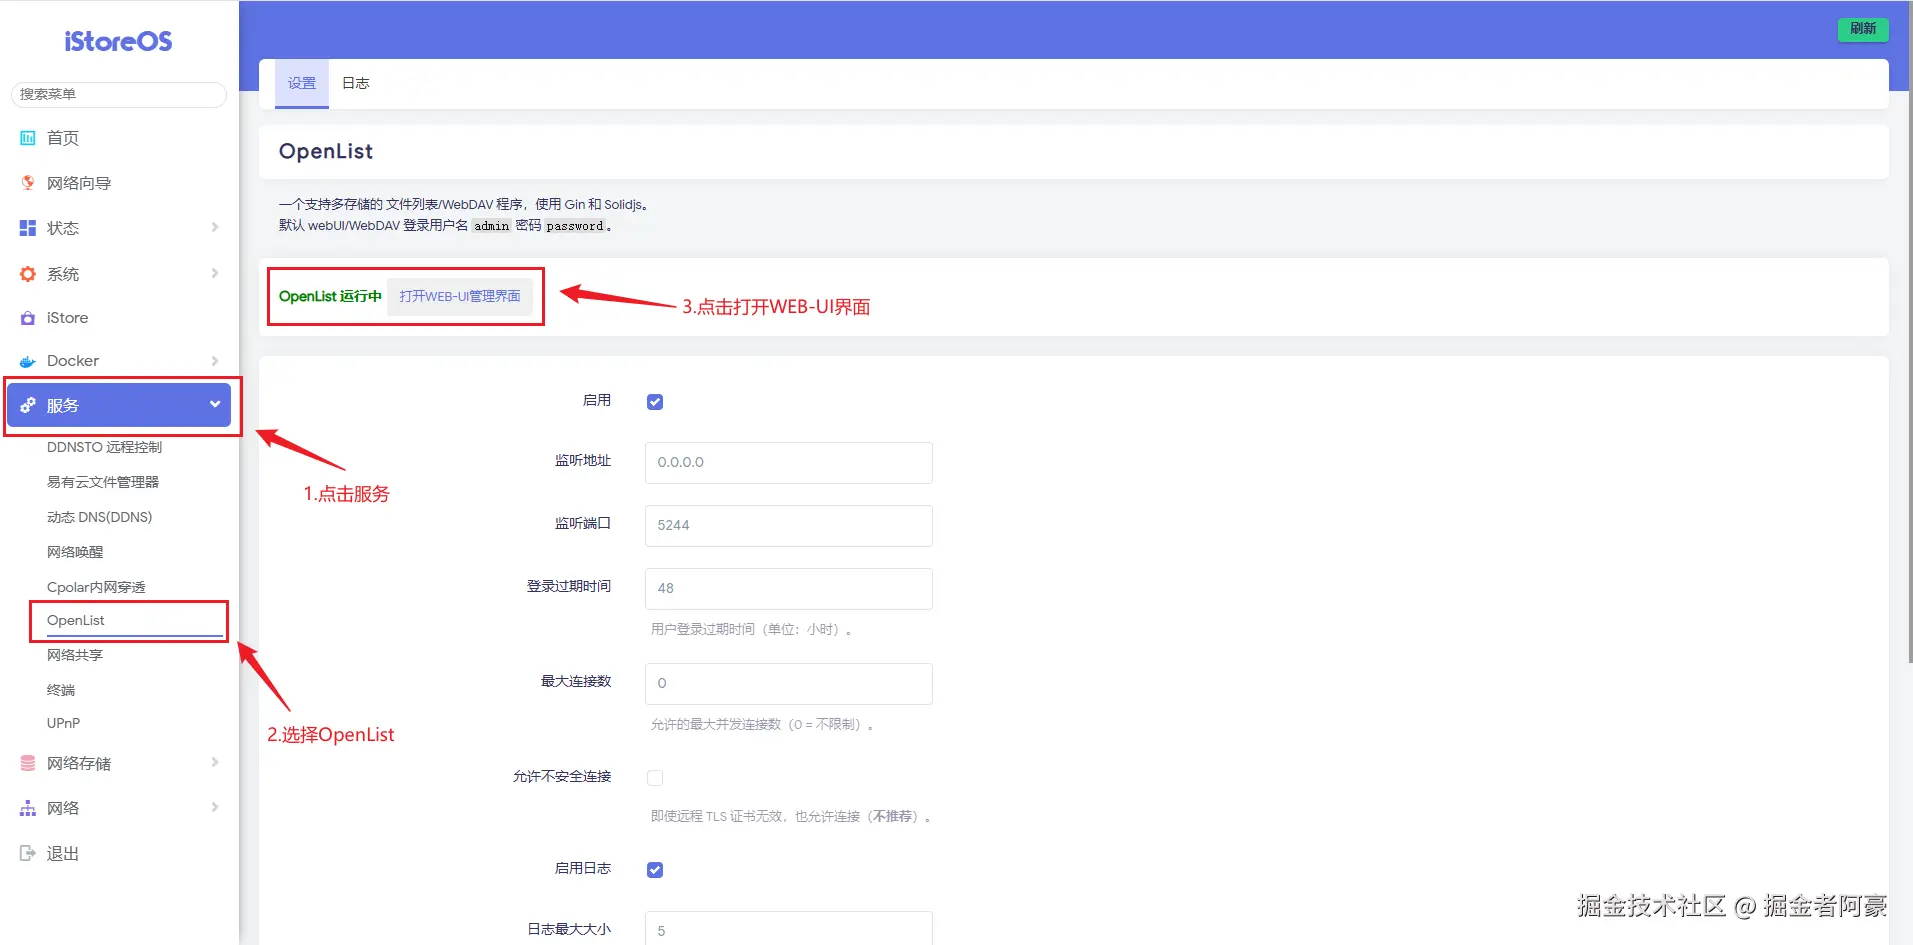
Task: Click the Docker whale icon
Action: [x=28, y=361]
